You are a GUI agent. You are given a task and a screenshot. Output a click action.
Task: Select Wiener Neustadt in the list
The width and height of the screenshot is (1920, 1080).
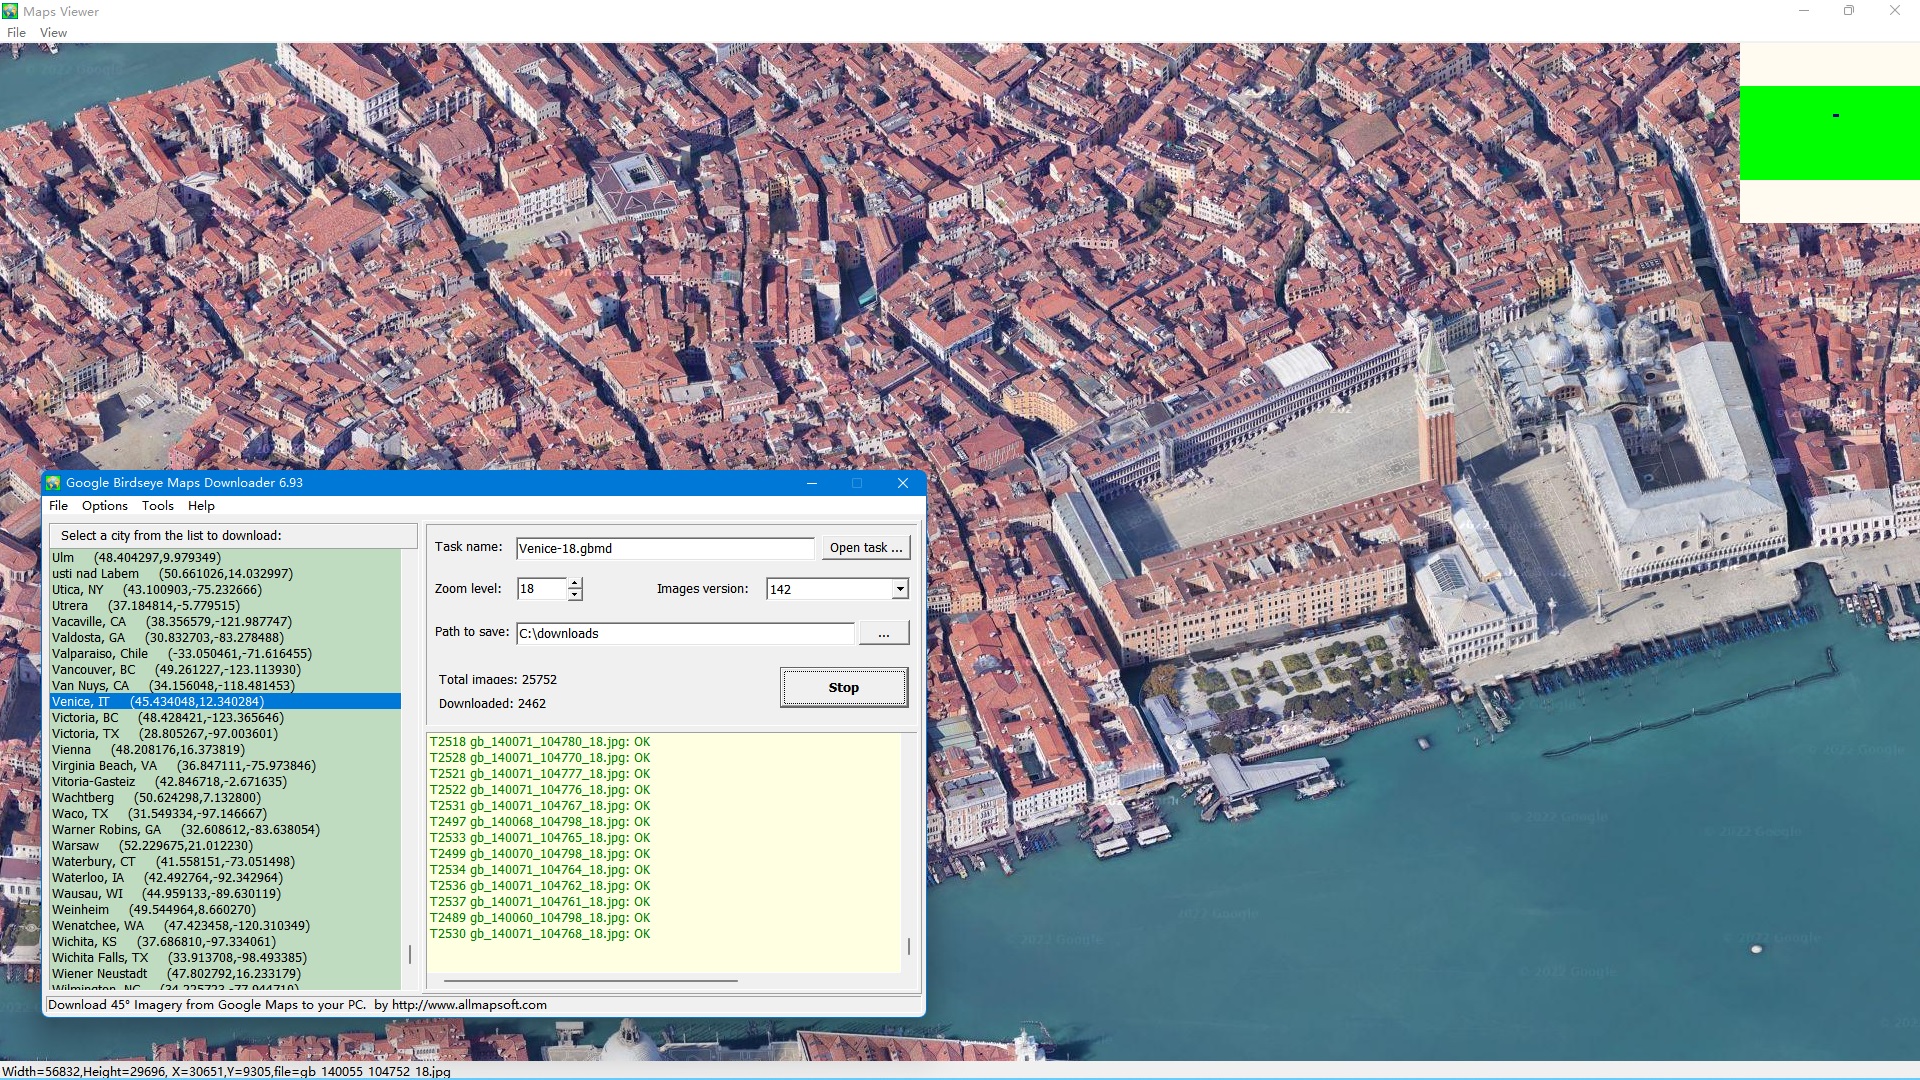(225, 974)
